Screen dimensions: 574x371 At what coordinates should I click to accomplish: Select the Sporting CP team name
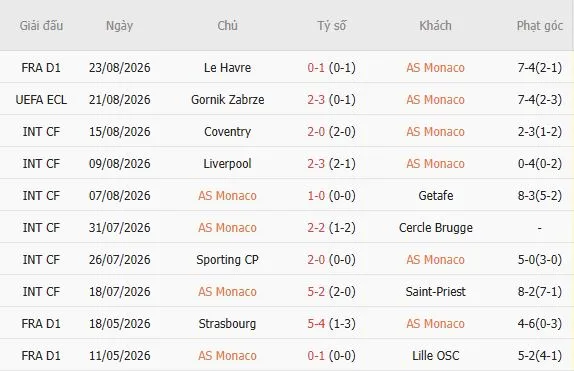point(227,260)
